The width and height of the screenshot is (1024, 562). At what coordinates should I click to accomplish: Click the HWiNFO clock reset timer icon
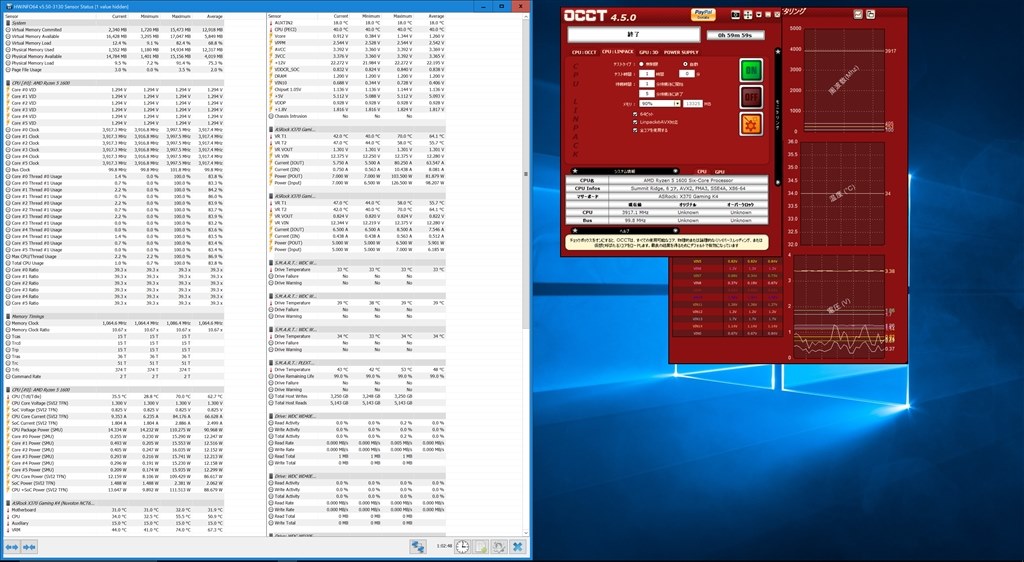tap(462, 546)
